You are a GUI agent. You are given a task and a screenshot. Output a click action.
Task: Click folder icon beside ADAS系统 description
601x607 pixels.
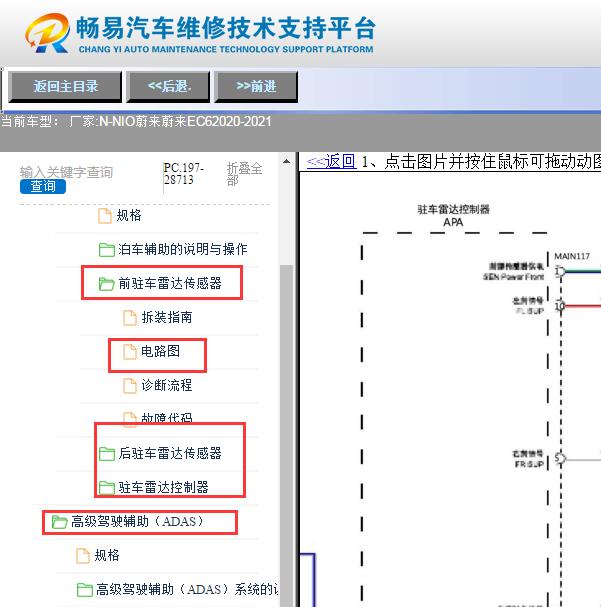click(x=84, y=590)
